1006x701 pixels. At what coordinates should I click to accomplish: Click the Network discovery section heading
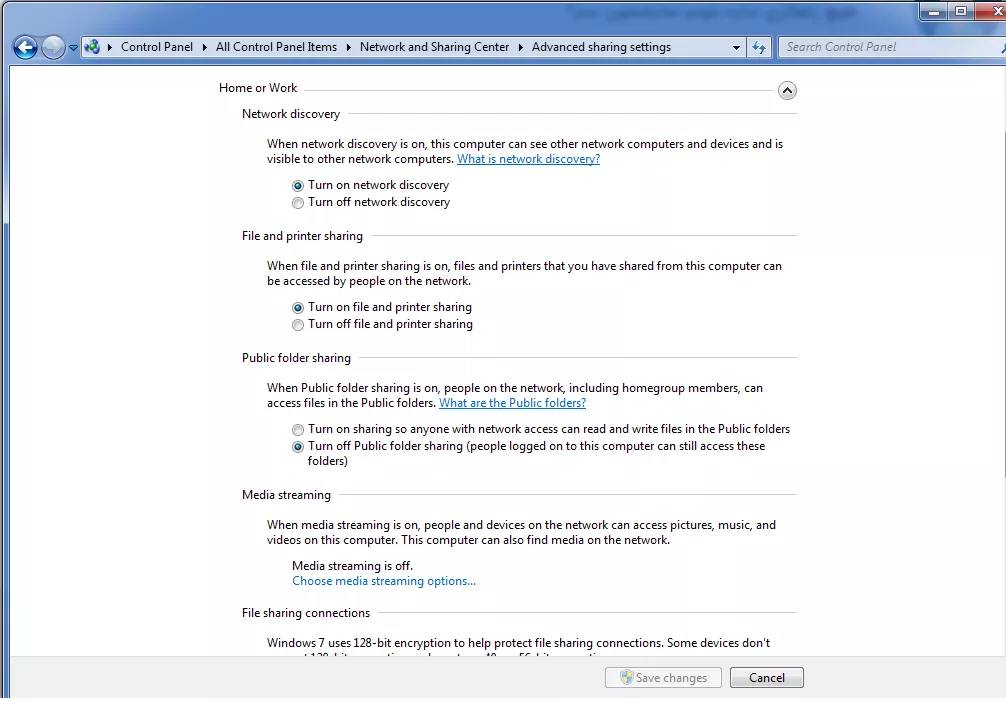[291, 114]
